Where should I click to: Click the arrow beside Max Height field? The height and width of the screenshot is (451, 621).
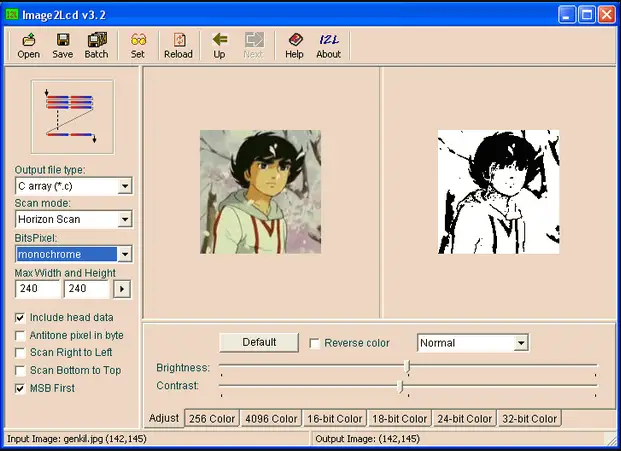[122, 289]
